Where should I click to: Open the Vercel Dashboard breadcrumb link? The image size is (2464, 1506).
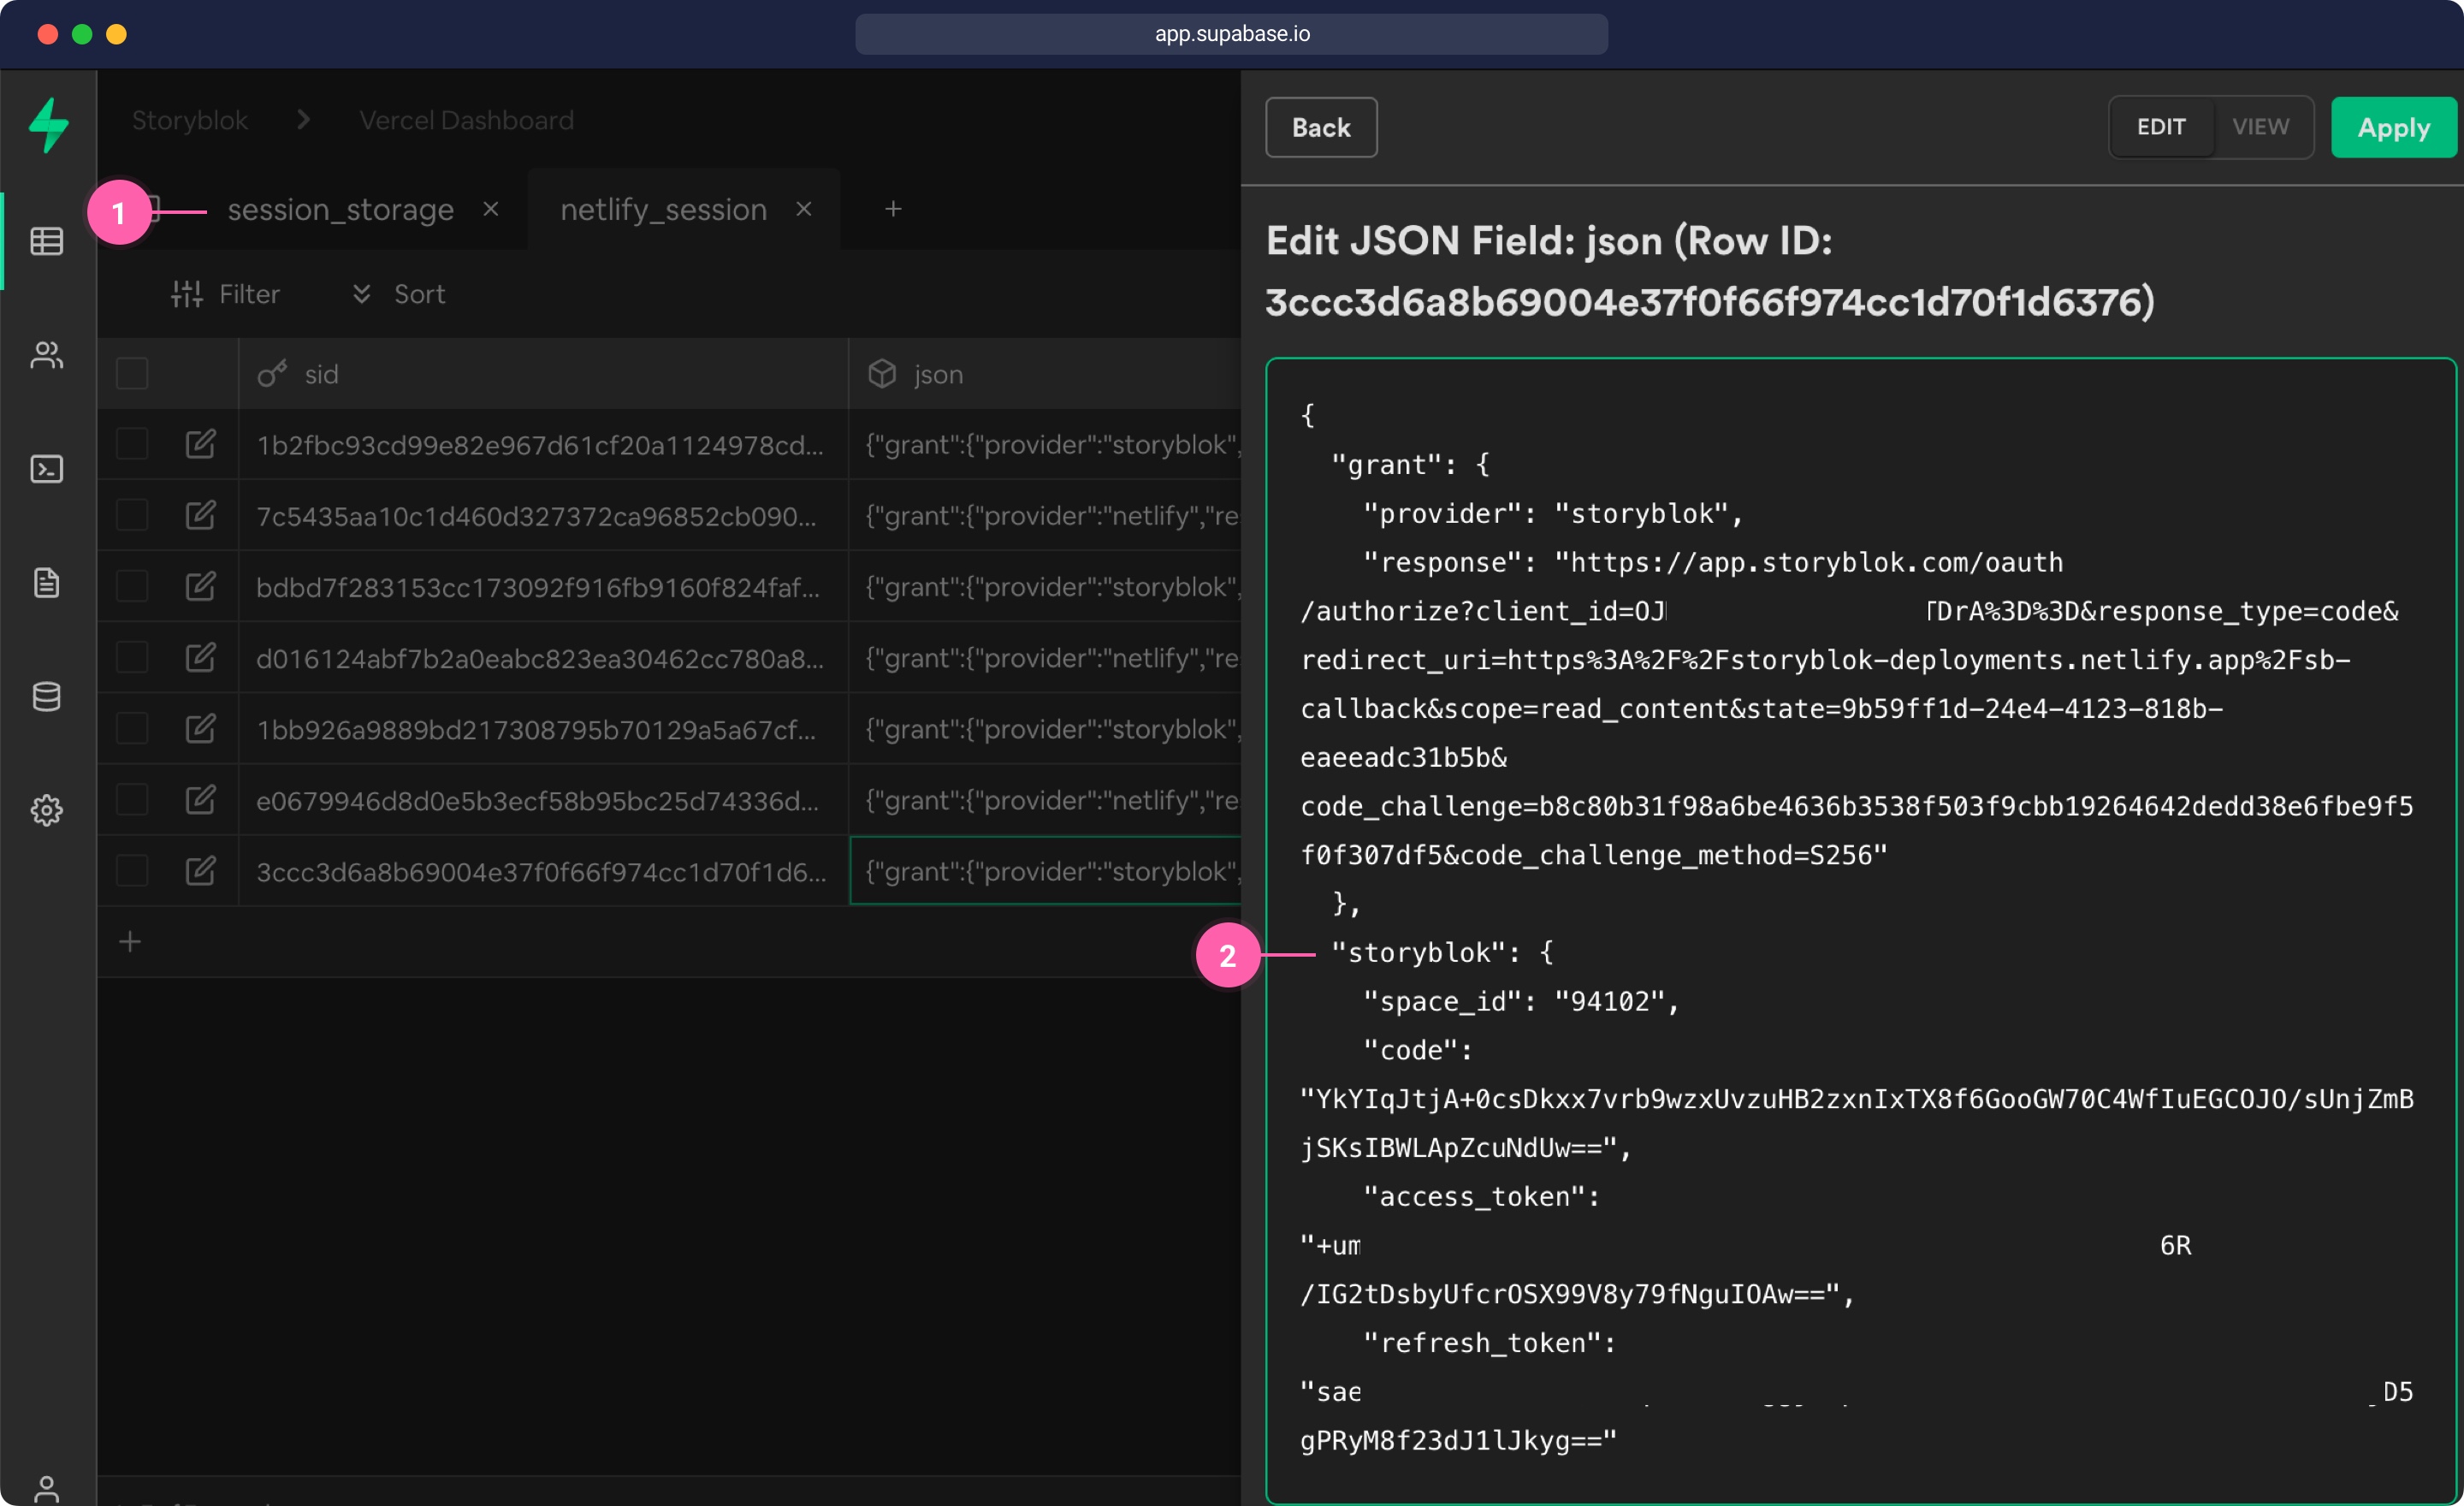click(466, 120)
